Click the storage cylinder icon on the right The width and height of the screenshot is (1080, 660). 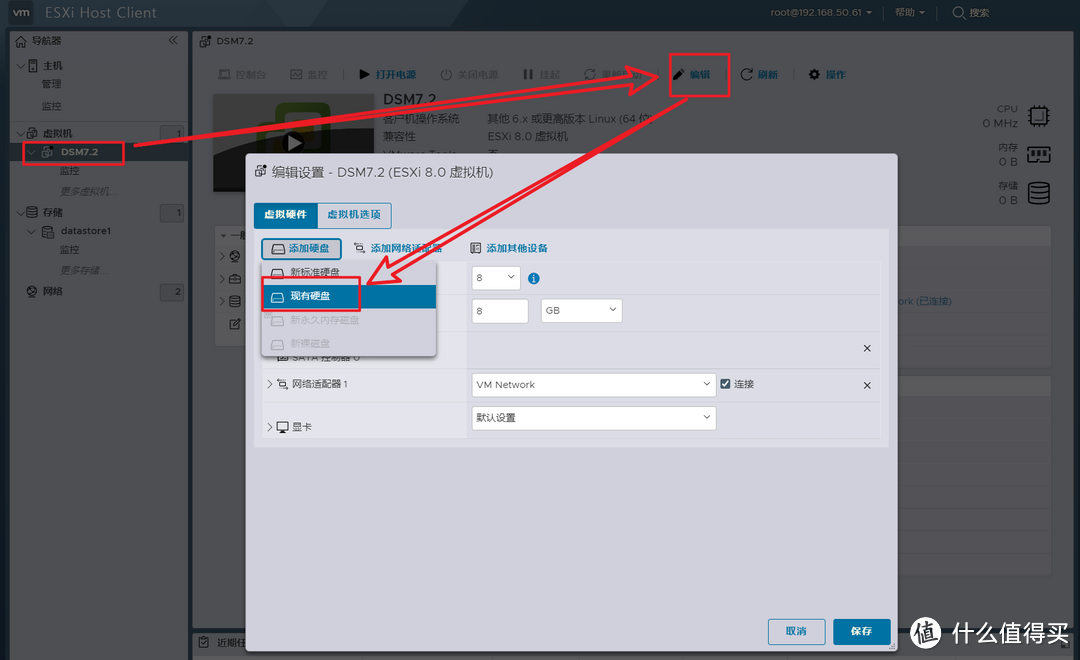(1039, 193)
